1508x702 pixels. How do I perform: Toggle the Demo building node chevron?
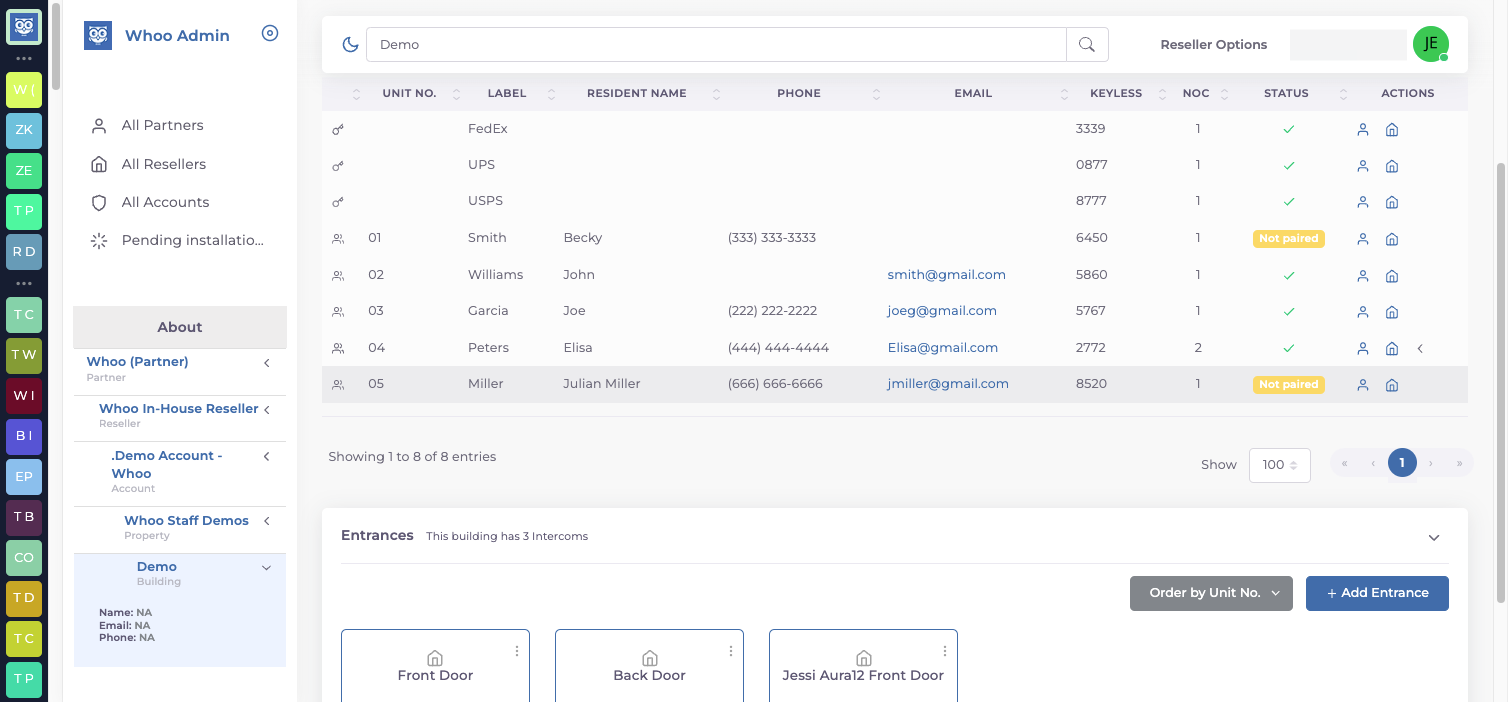[266, 568]
